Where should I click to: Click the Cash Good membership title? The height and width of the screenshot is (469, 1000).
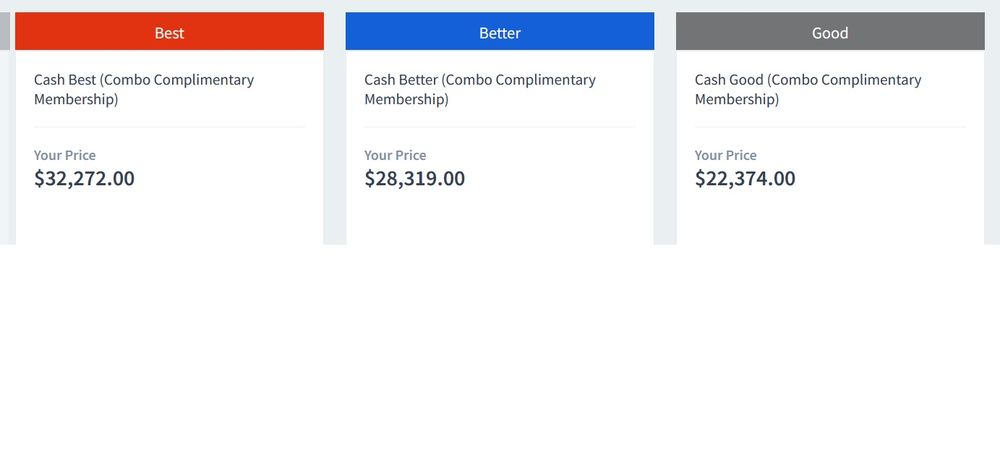[808, 89]
